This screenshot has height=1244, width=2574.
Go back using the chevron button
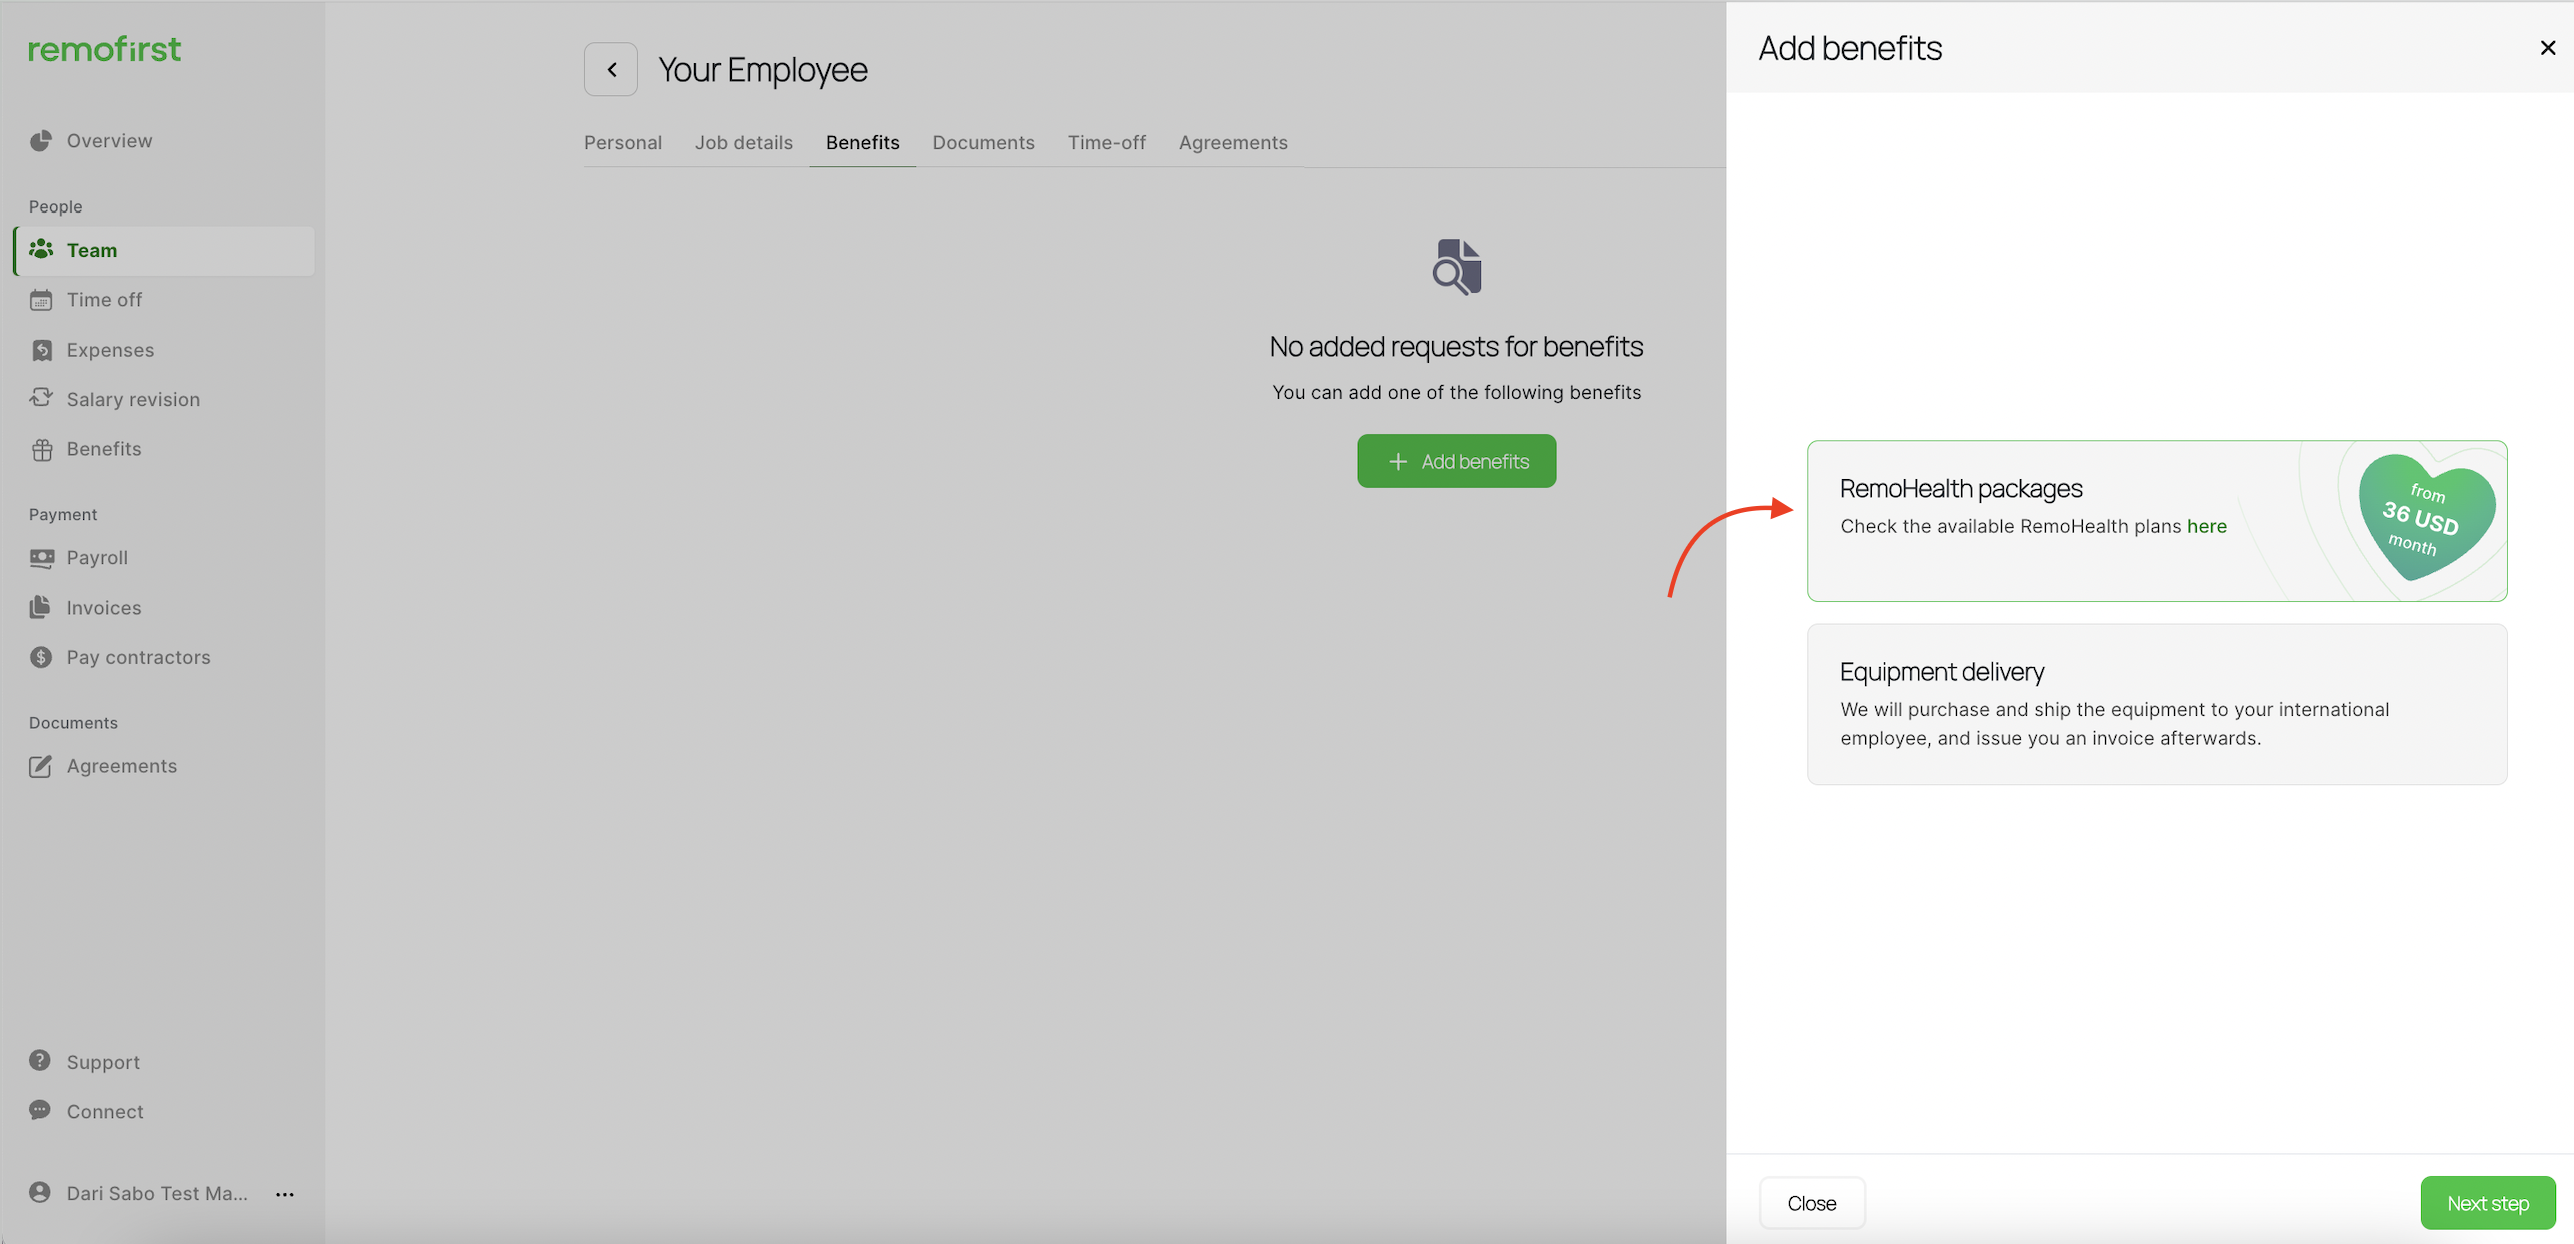(x=611, y=69)
